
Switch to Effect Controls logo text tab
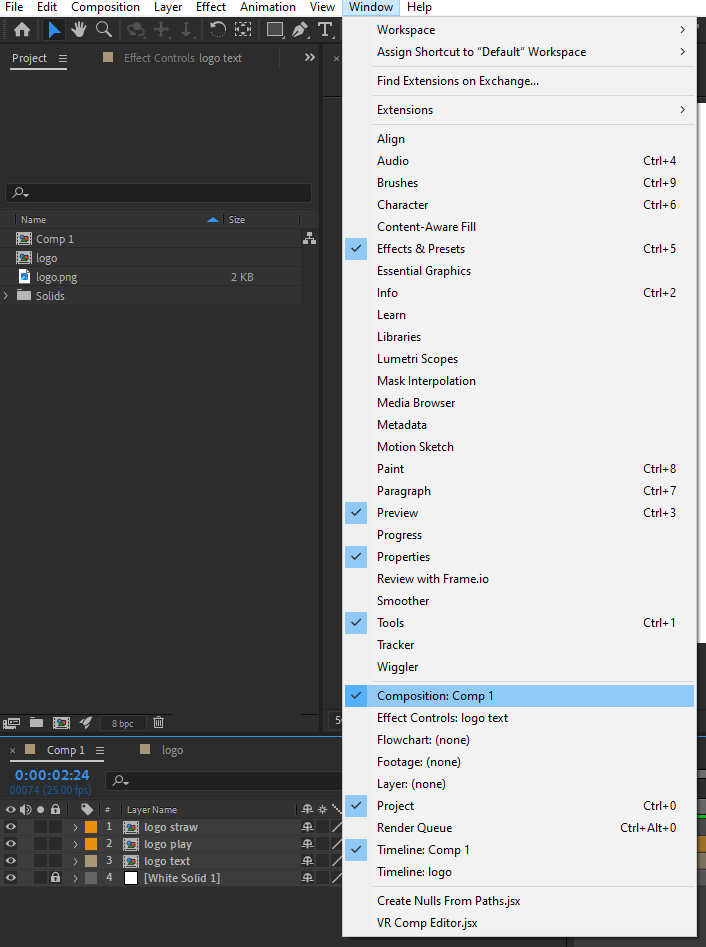(x=182, y=58)
